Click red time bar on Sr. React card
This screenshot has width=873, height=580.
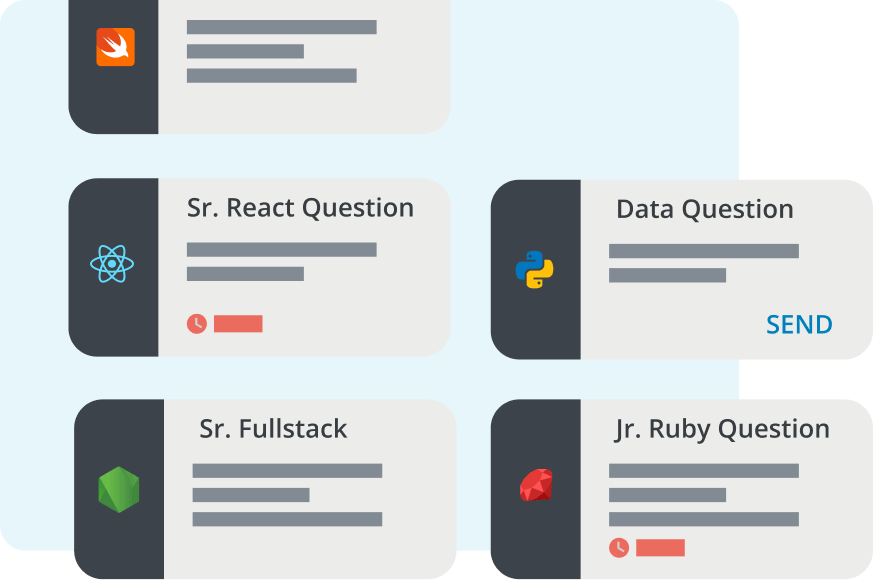tap(238, 323)
